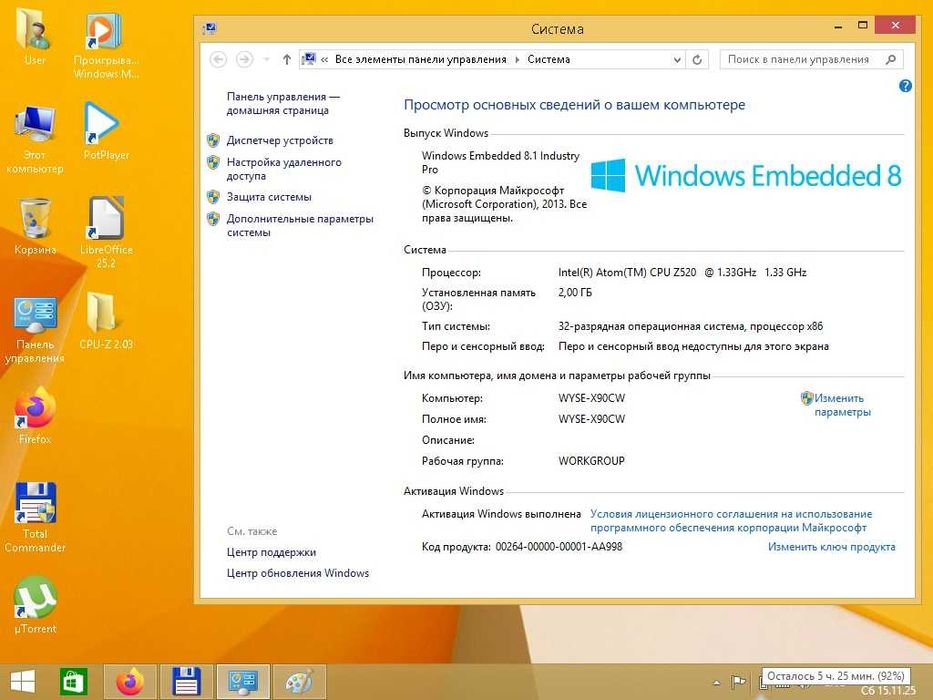Maximize the Система window
933x700 pixels.
tap(863, 26)
